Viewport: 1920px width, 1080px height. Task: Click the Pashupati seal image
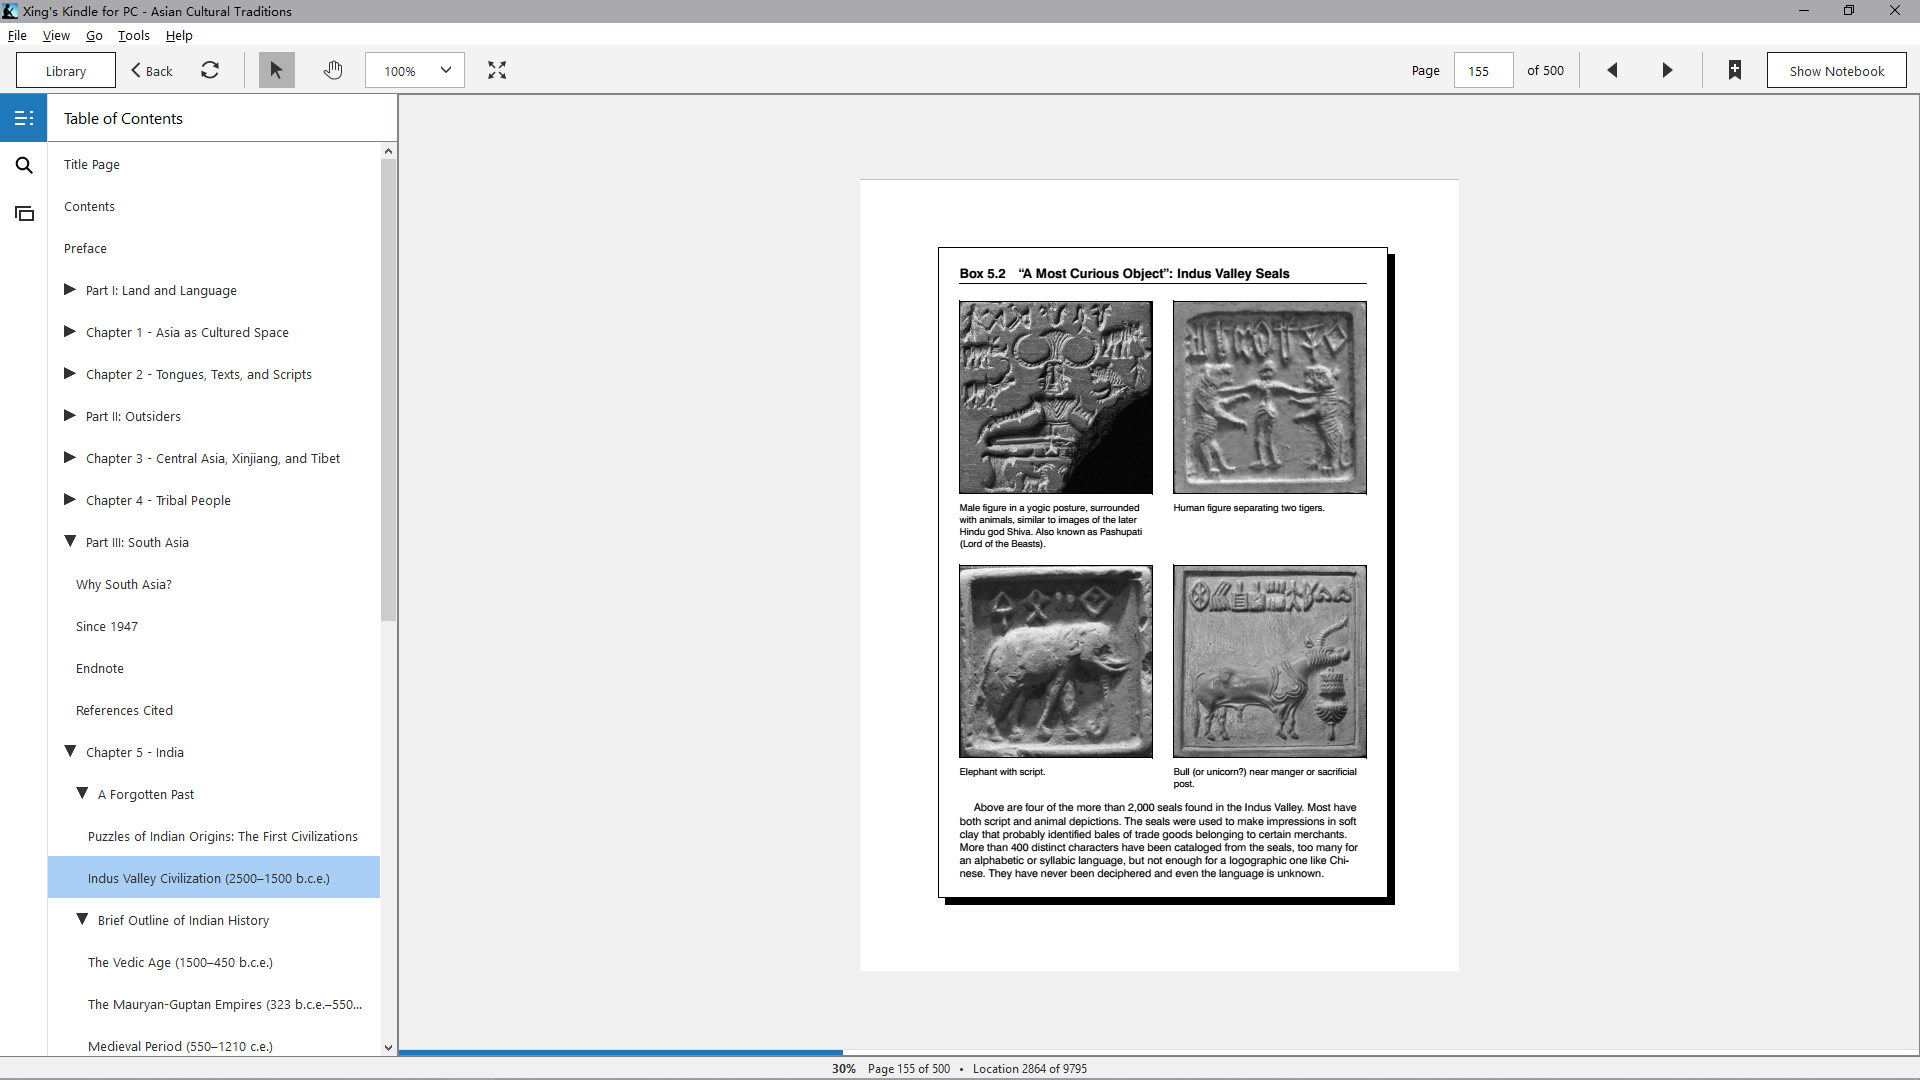tap(1055, 397)
